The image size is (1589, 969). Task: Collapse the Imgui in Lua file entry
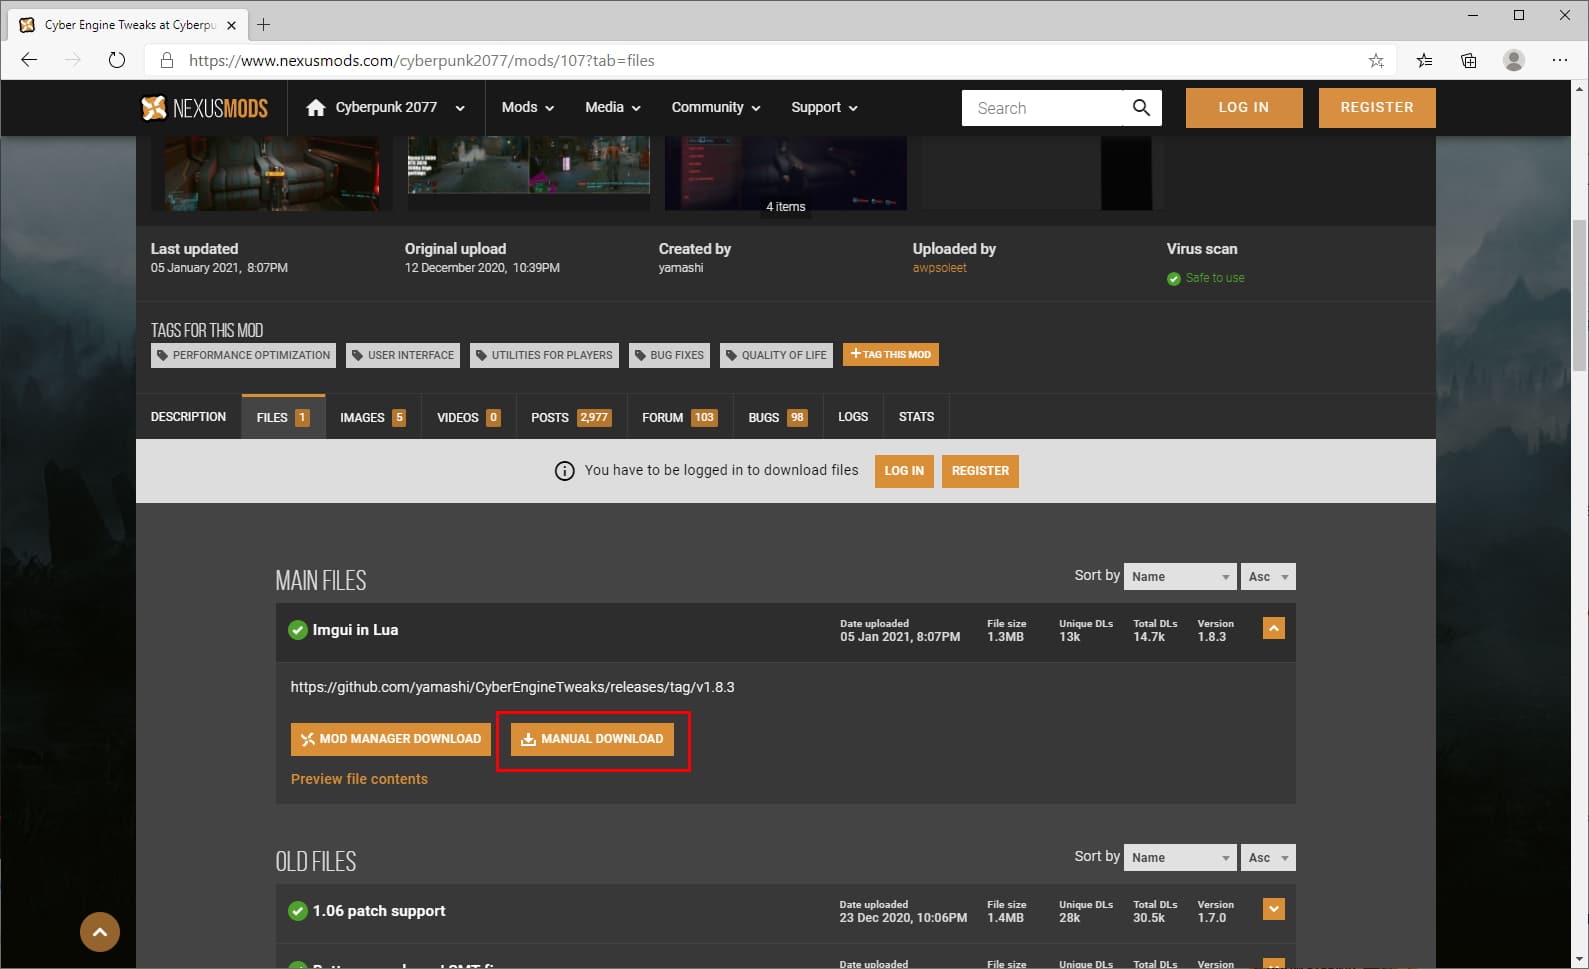point(1273,628)
